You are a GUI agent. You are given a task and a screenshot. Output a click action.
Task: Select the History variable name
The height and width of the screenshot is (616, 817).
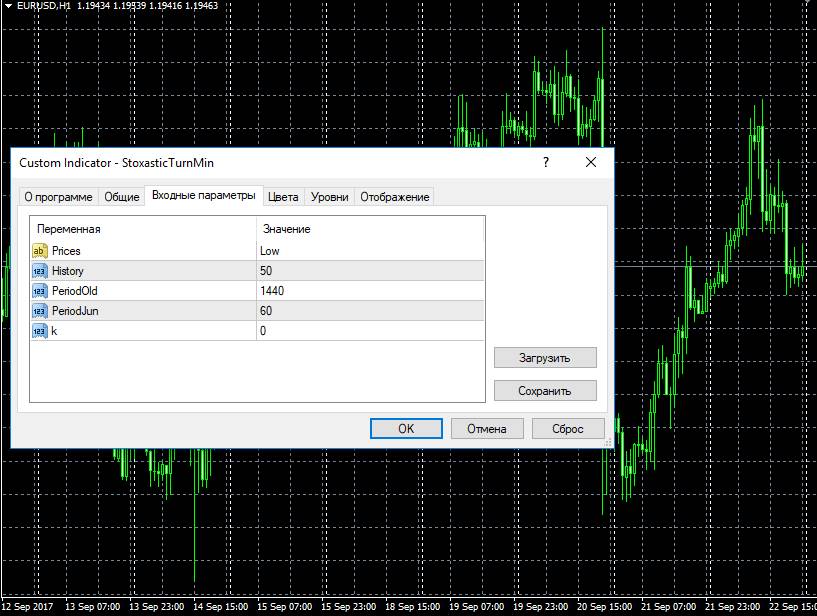coord(68,271)
